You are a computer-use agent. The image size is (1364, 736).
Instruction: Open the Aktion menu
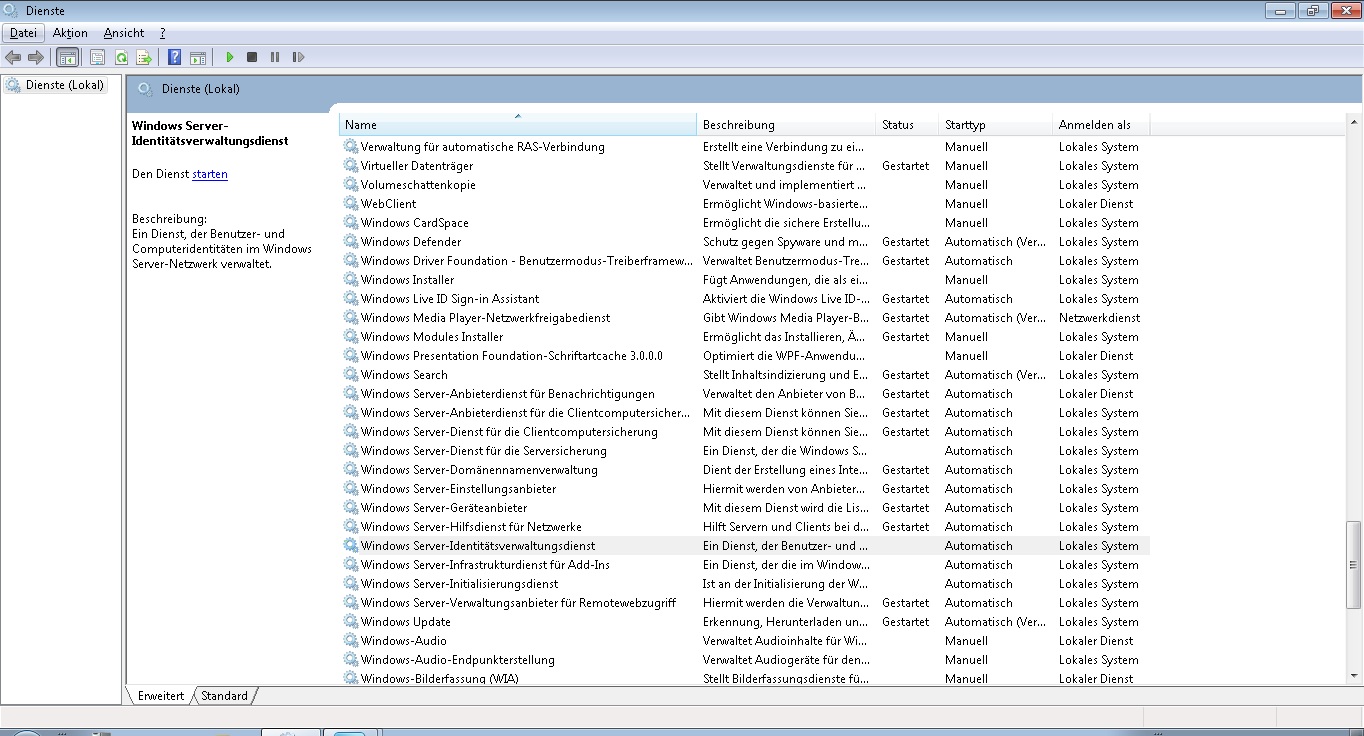[70, 33]
